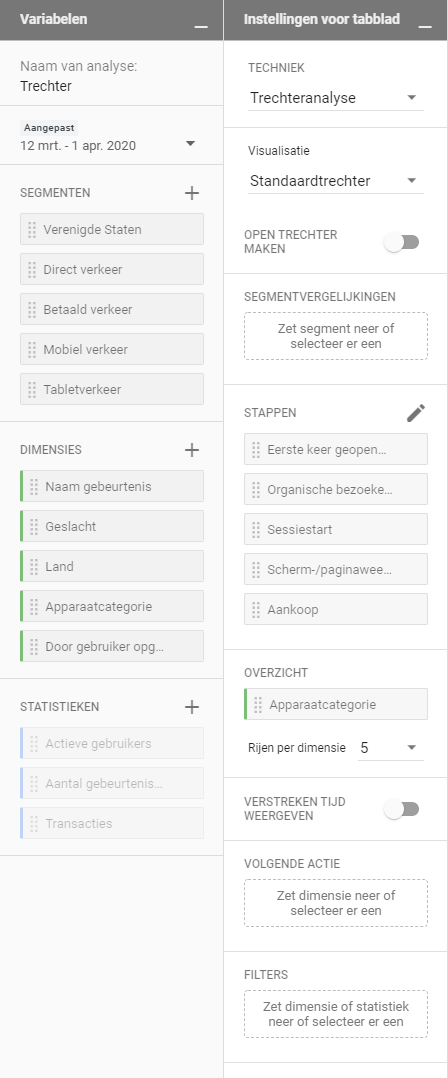Expand the date range selector

[190, 144]
